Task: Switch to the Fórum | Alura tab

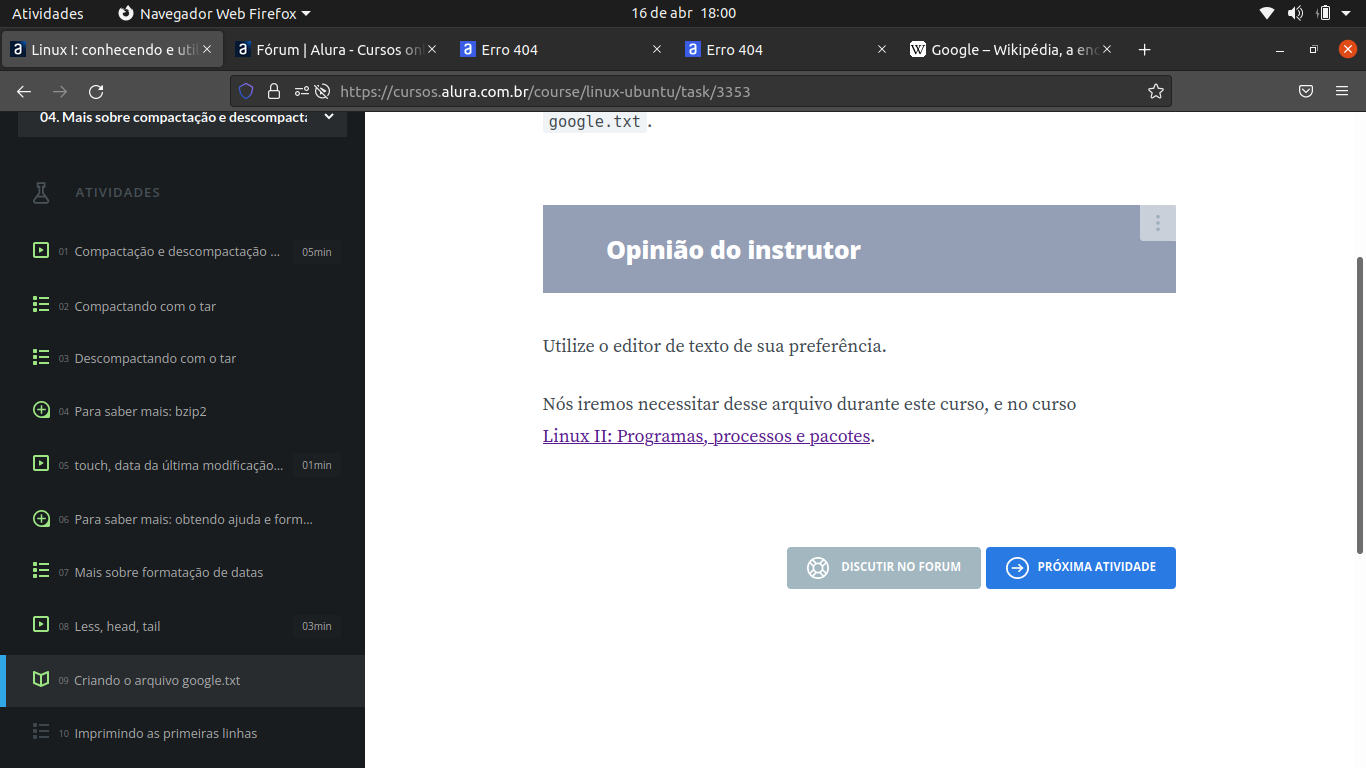Action: point(337,49)
